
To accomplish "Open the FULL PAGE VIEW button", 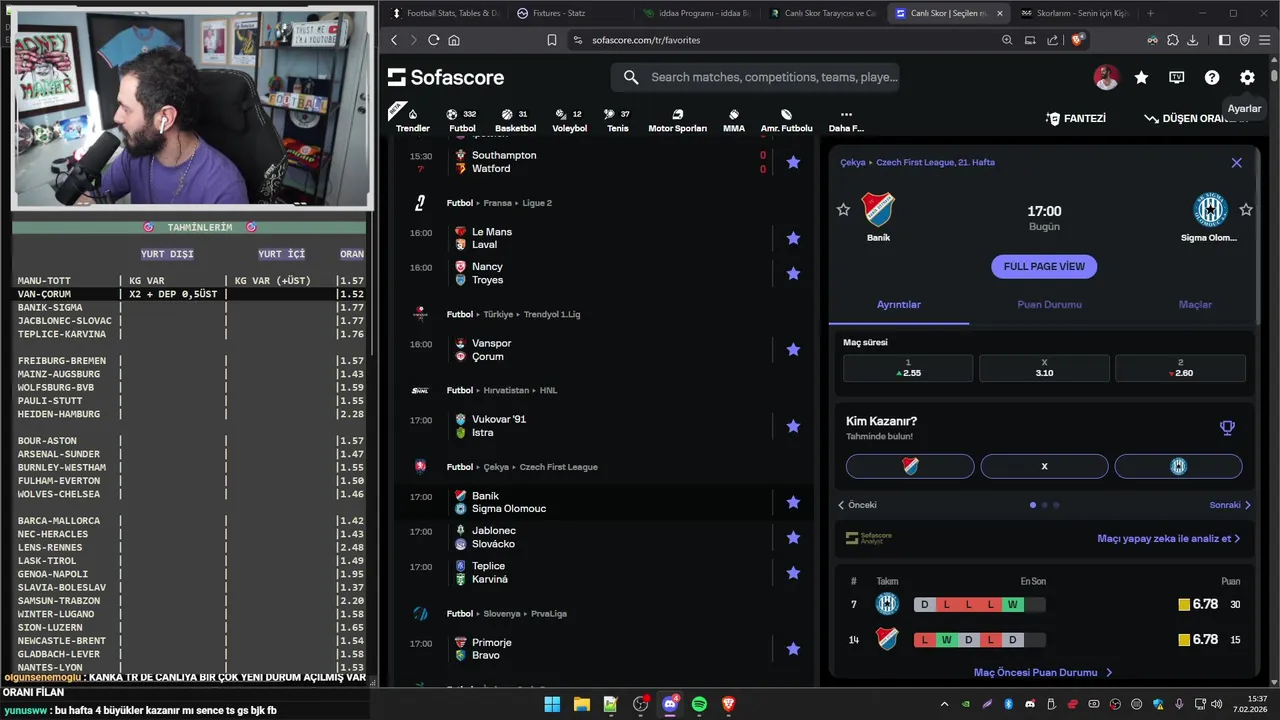I will click(1044, 267).
